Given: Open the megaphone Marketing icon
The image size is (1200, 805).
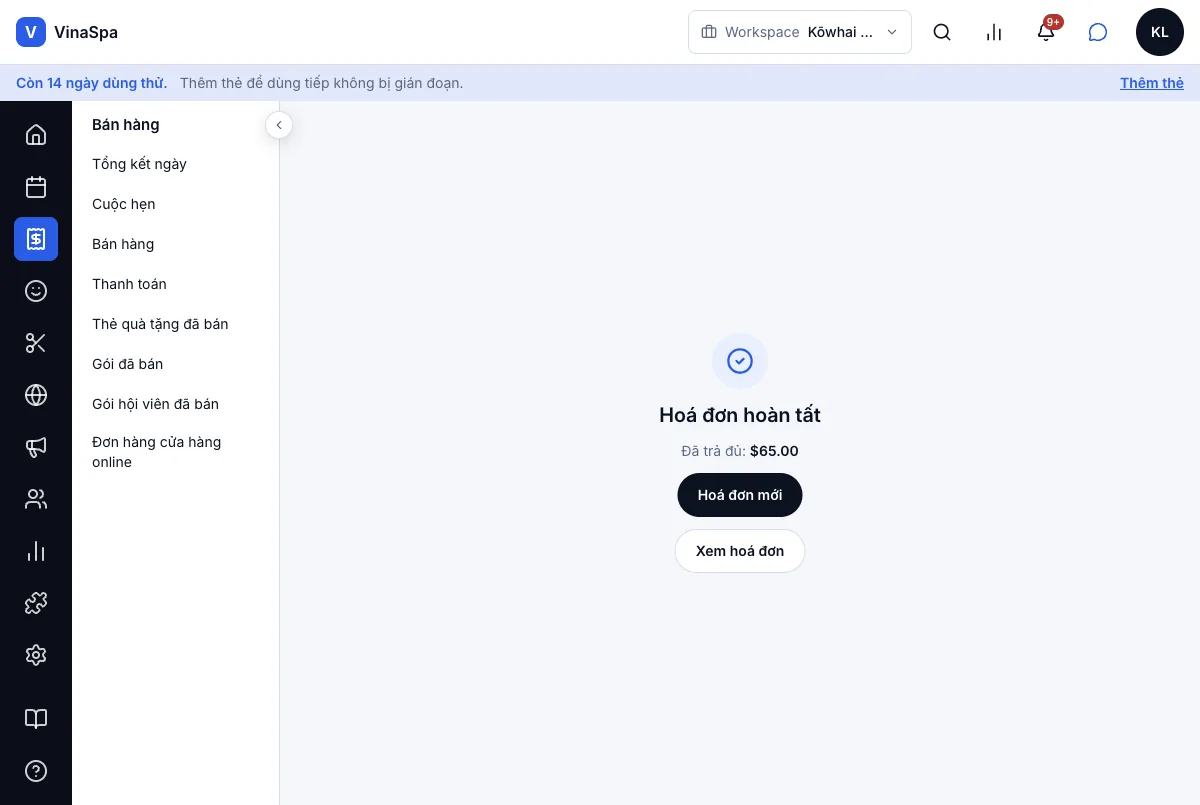Looking at the screenshot, I should pyautogui.click(x=36, y=447).
